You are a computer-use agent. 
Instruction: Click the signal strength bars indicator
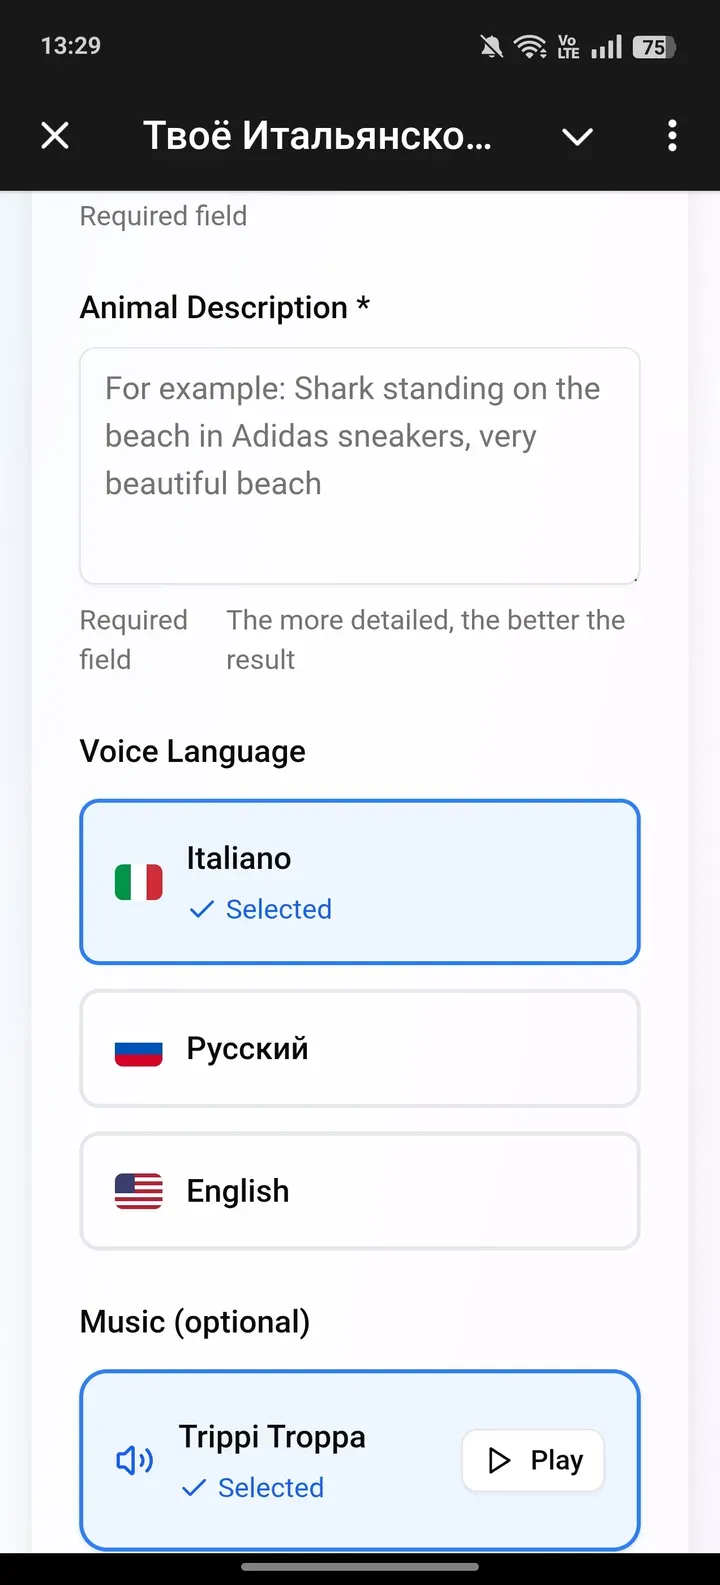[x=605, y=45]
